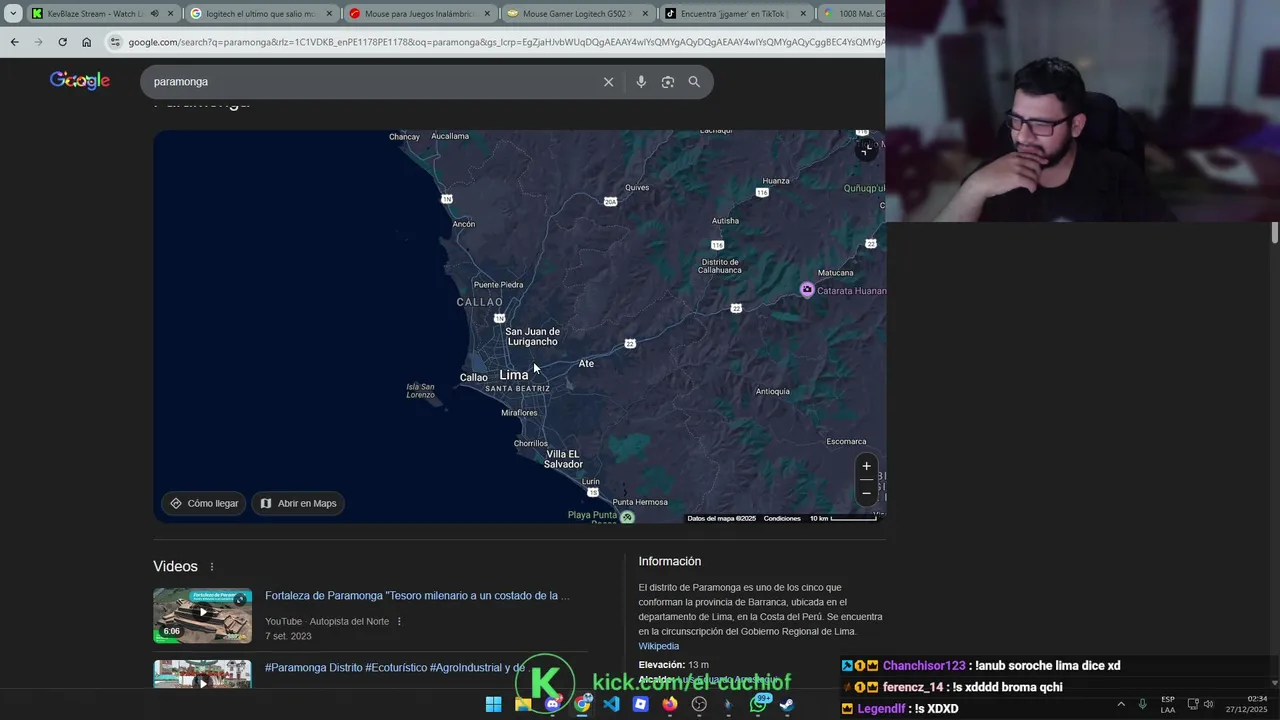Reload the current page

(x=62, y=42)
